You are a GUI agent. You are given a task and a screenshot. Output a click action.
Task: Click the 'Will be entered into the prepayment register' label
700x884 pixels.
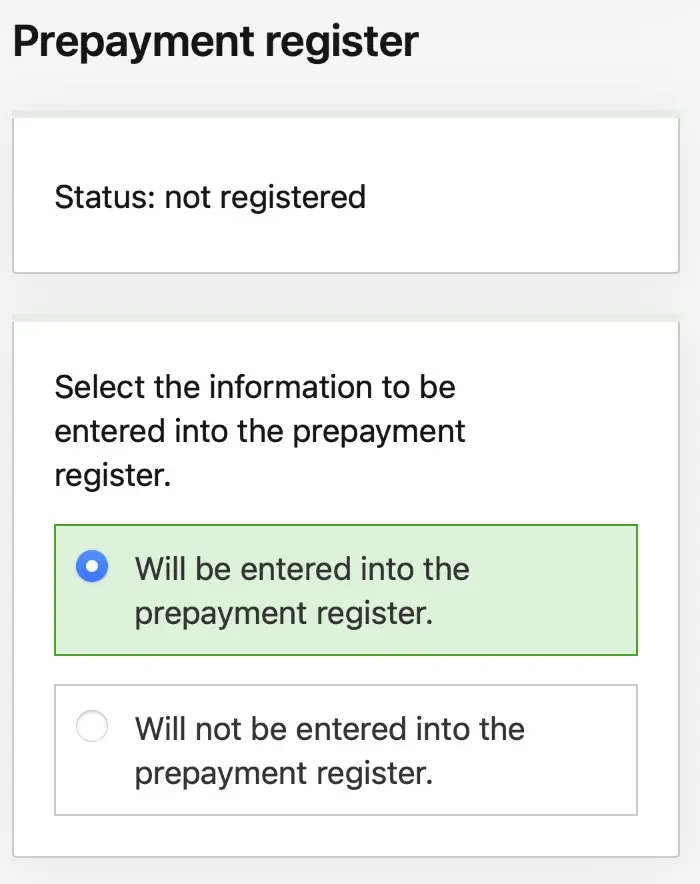[x=302, y=591]
